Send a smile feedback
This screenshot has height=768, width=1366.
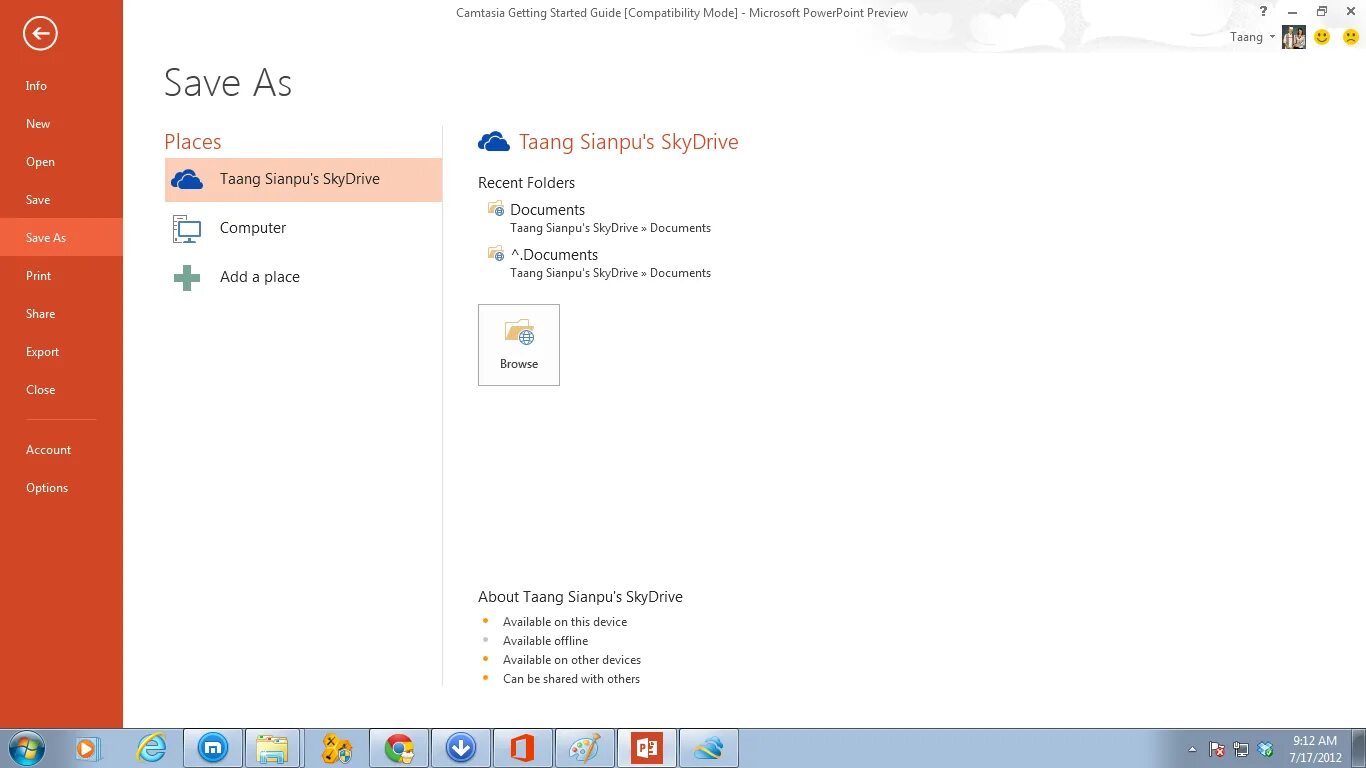(x=1322, y=37)
